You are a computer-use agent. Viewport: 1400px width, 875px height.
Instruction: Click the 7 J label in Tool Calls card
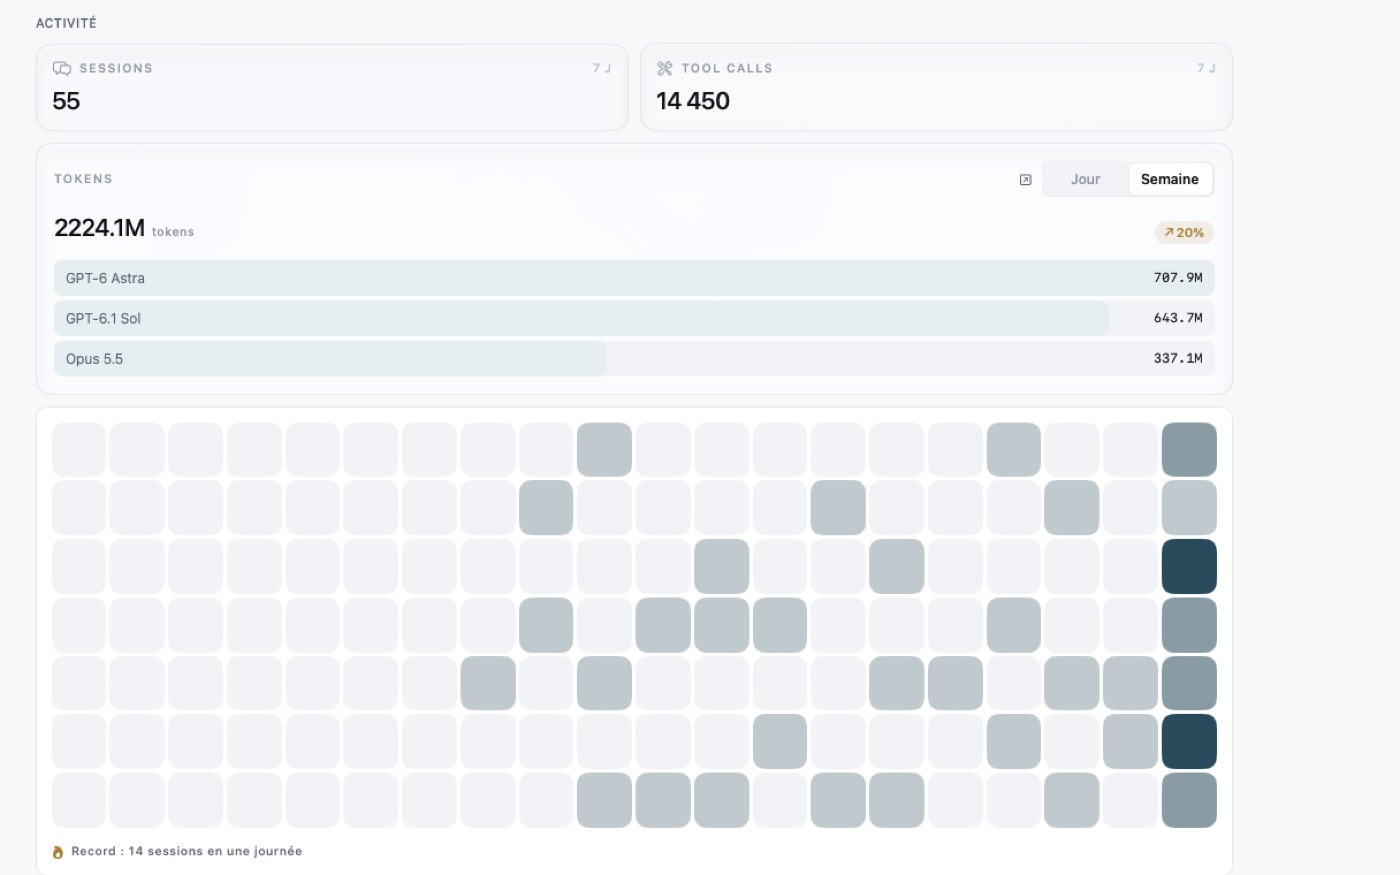click(1206, 68)
